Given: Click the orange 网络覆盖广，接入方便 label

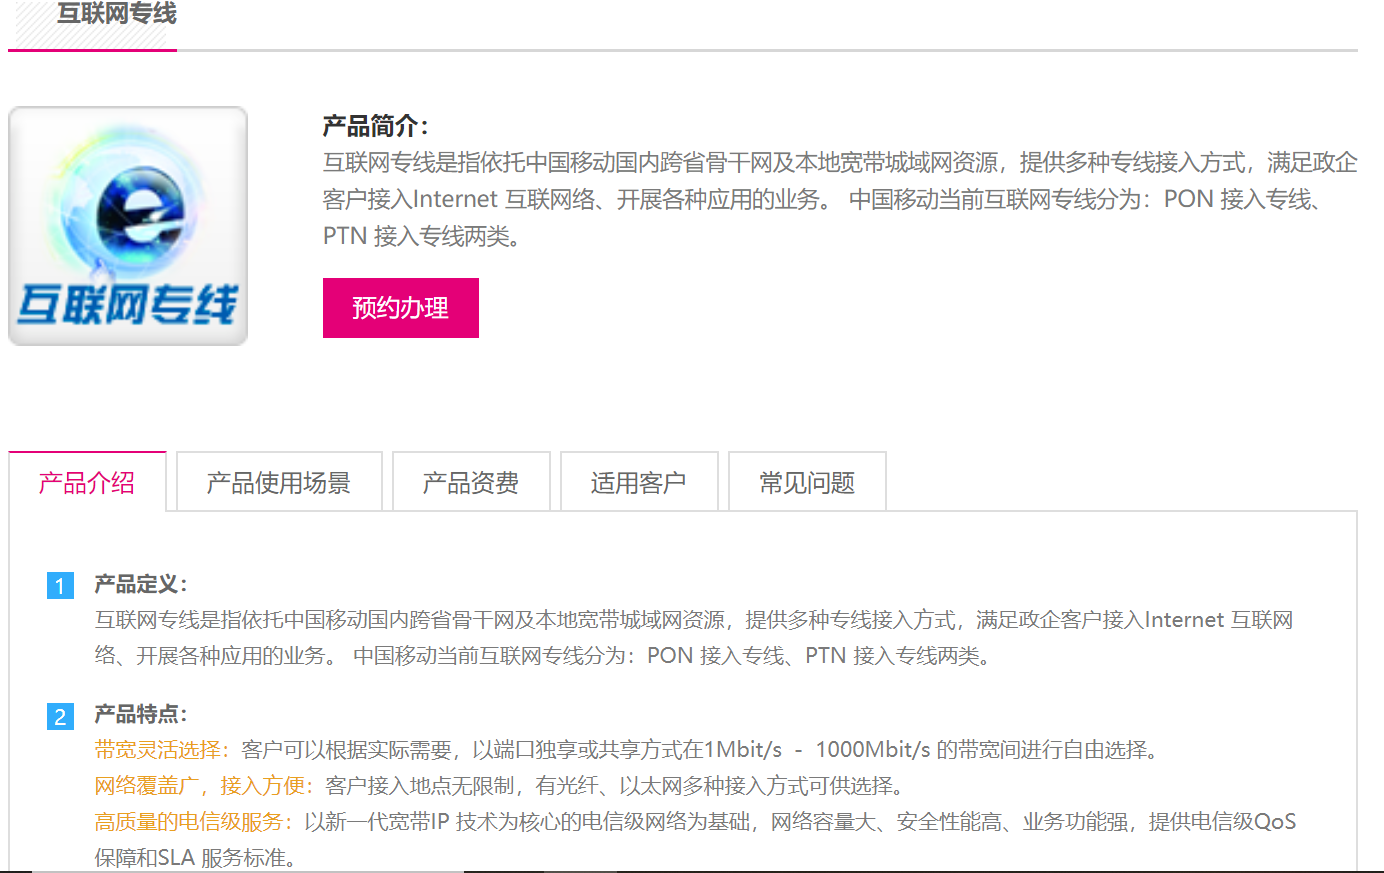Looking at the screenshot, I should click(x=203, y=786).
